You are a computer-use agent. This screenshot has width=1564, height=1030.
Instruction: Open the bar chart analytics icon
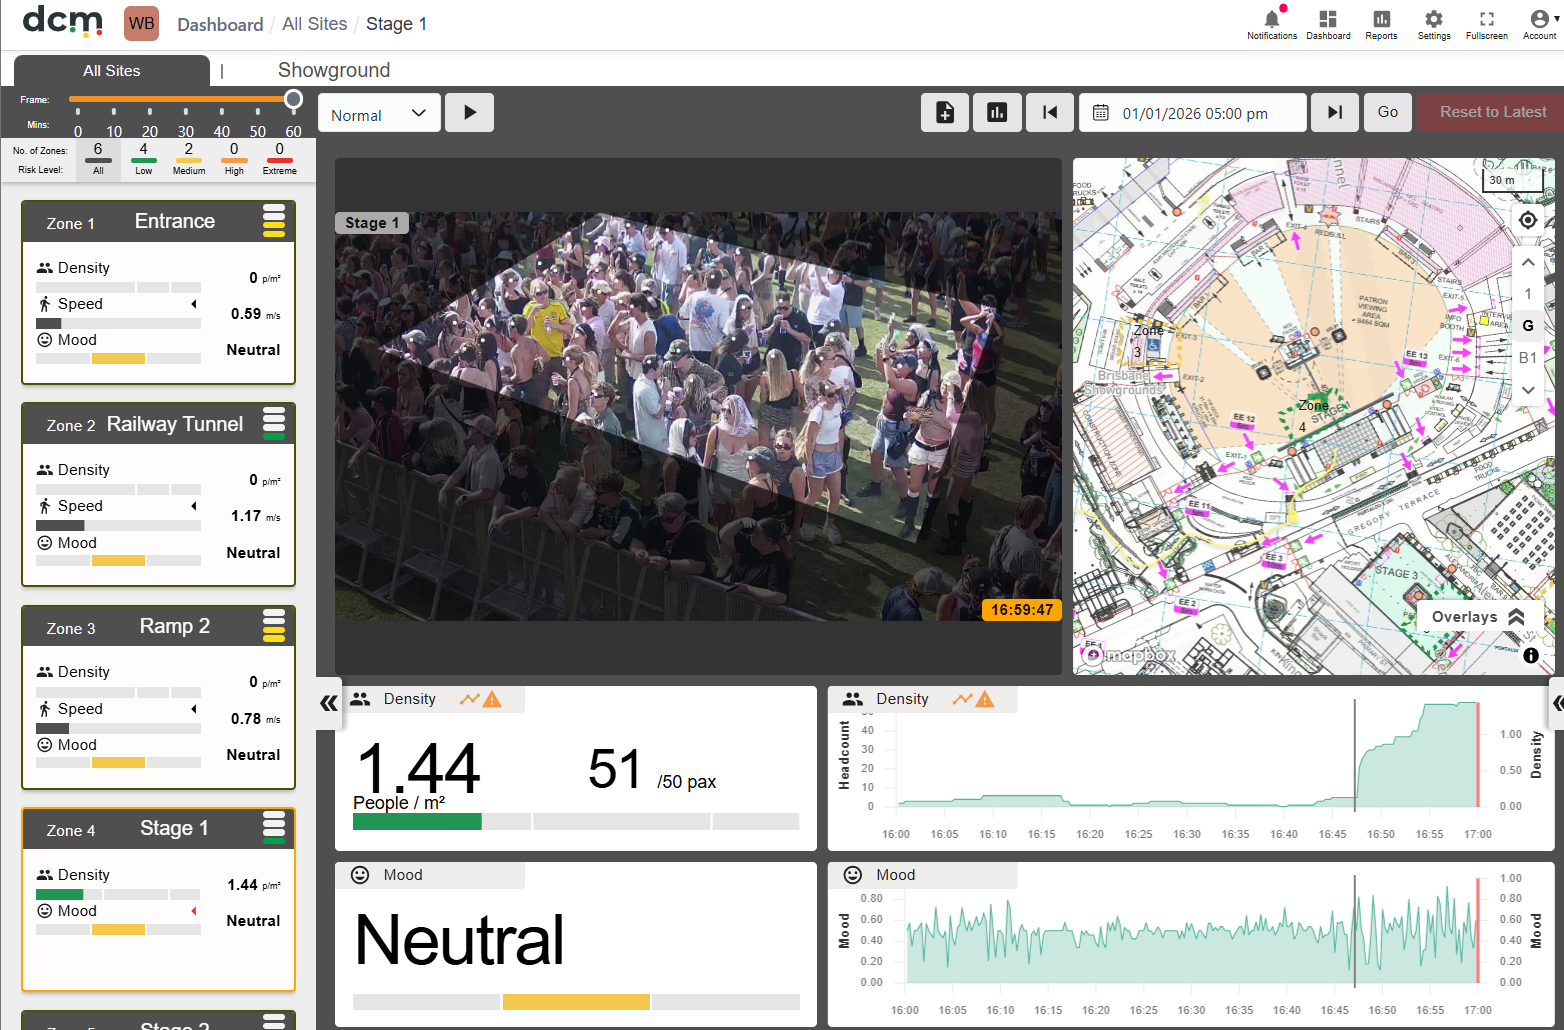coord(997,112)
